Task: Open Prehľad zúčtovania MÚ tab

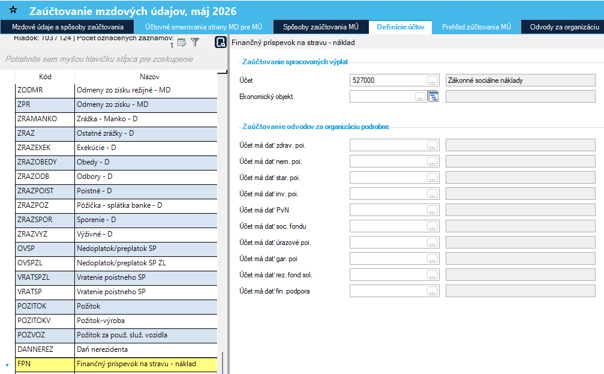Action: 476,27
